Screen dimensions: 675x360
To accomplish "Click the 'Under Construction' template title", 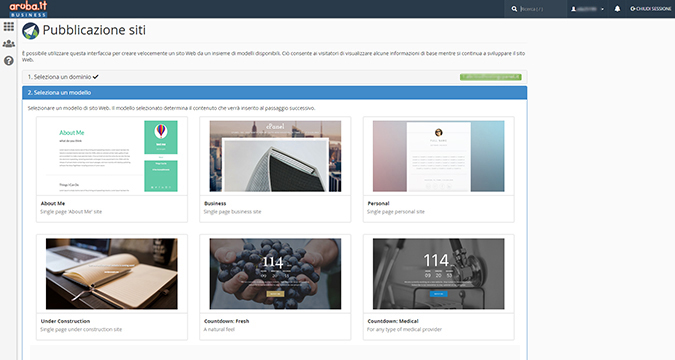I will (65, 321).
